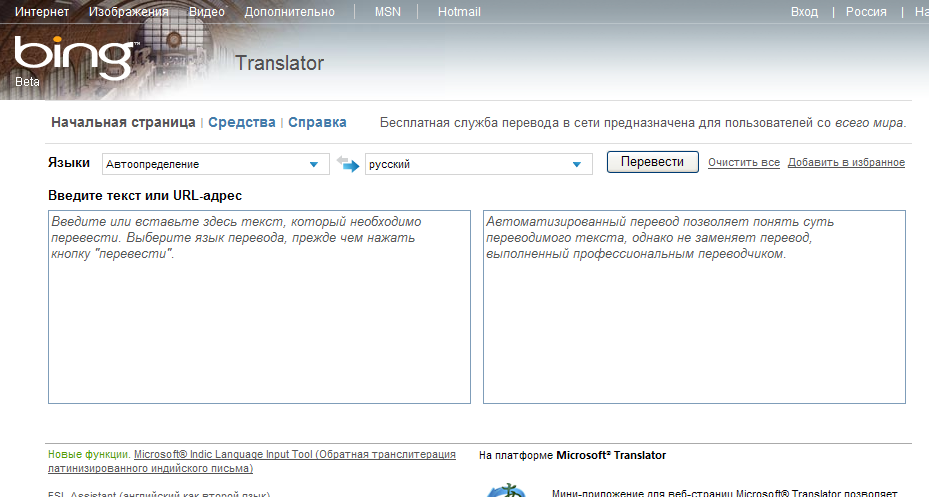The image size is (929, 497).
Task: Click Добавить в избранное link
Action: [x=846, y=162]
